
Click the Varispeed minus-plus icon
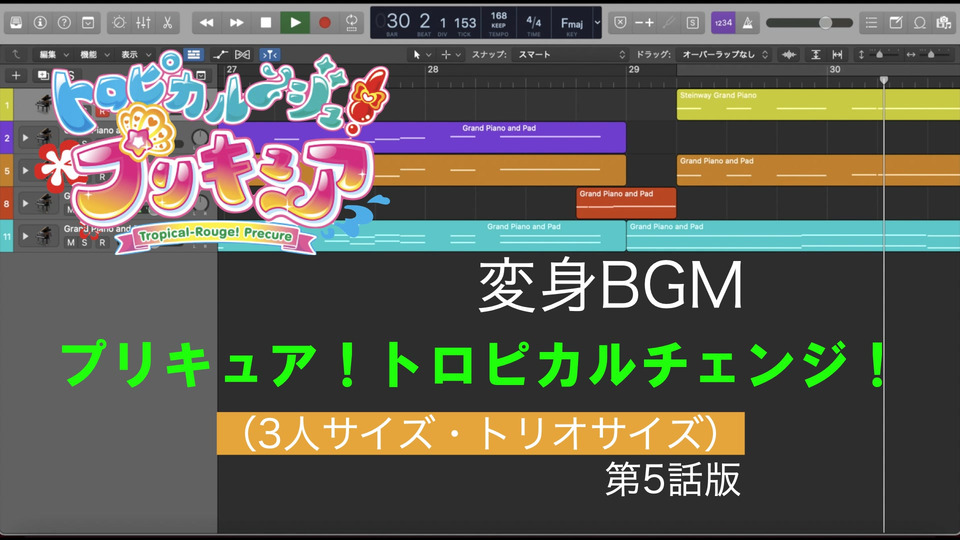point(644,23)
